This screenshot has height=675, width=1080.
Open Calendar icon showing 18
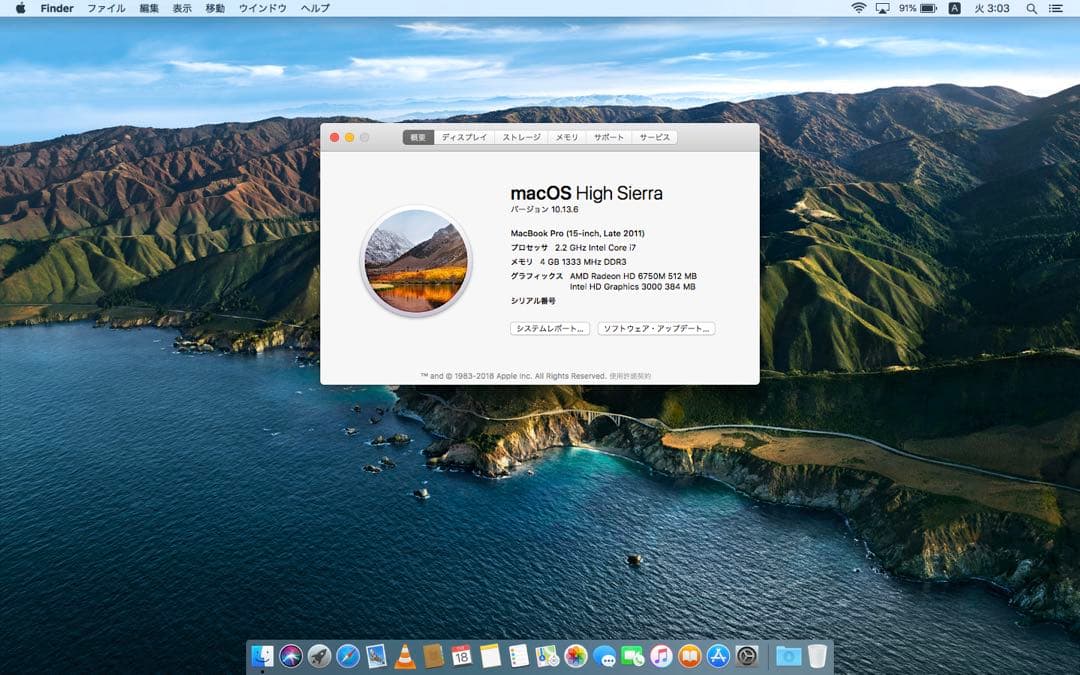click(461, 656)
